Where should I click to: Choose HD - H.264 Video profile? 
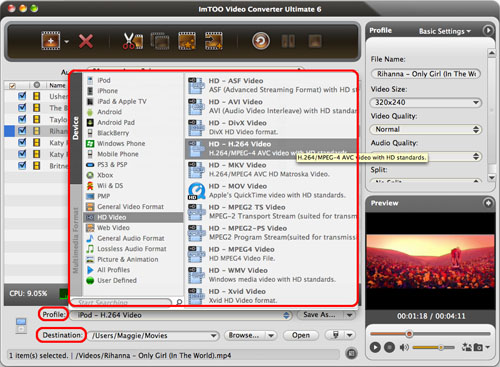[x=271, y=149]
